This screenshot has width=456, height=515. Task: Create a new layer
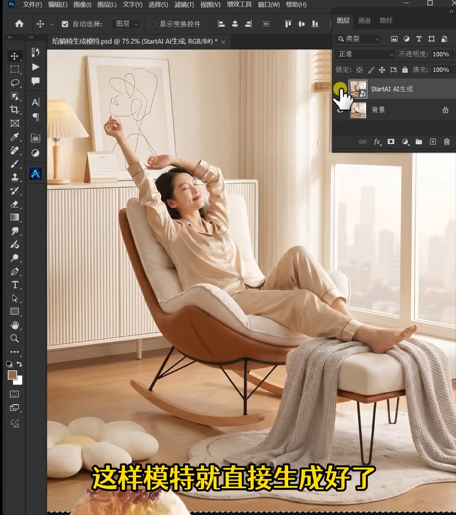[x=433, y=142]
